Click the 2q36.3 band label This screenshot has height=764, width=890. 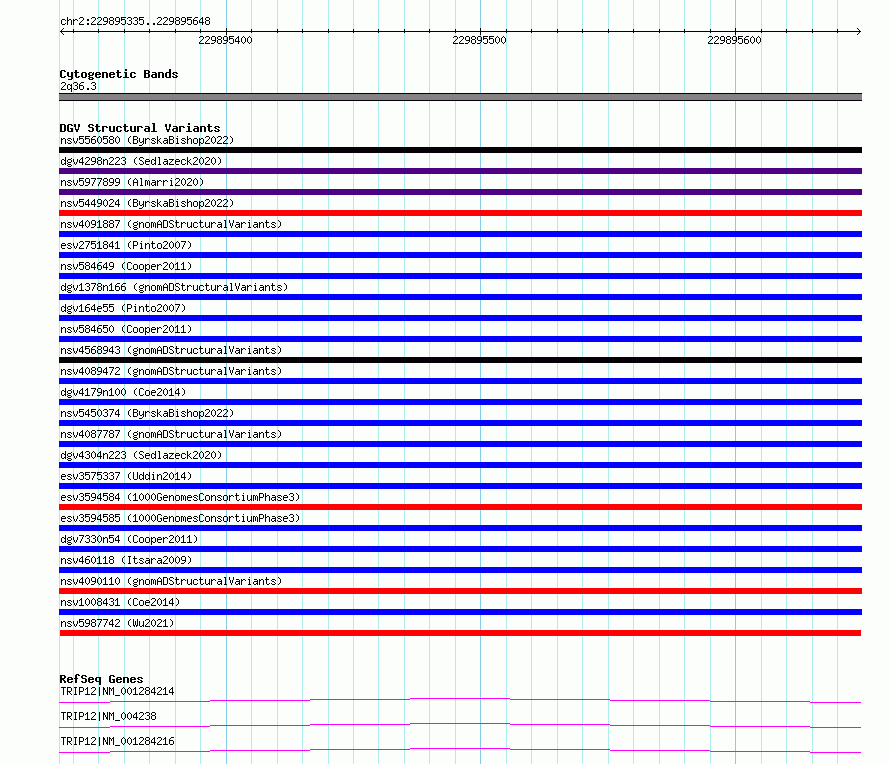(x=78, y=86)
